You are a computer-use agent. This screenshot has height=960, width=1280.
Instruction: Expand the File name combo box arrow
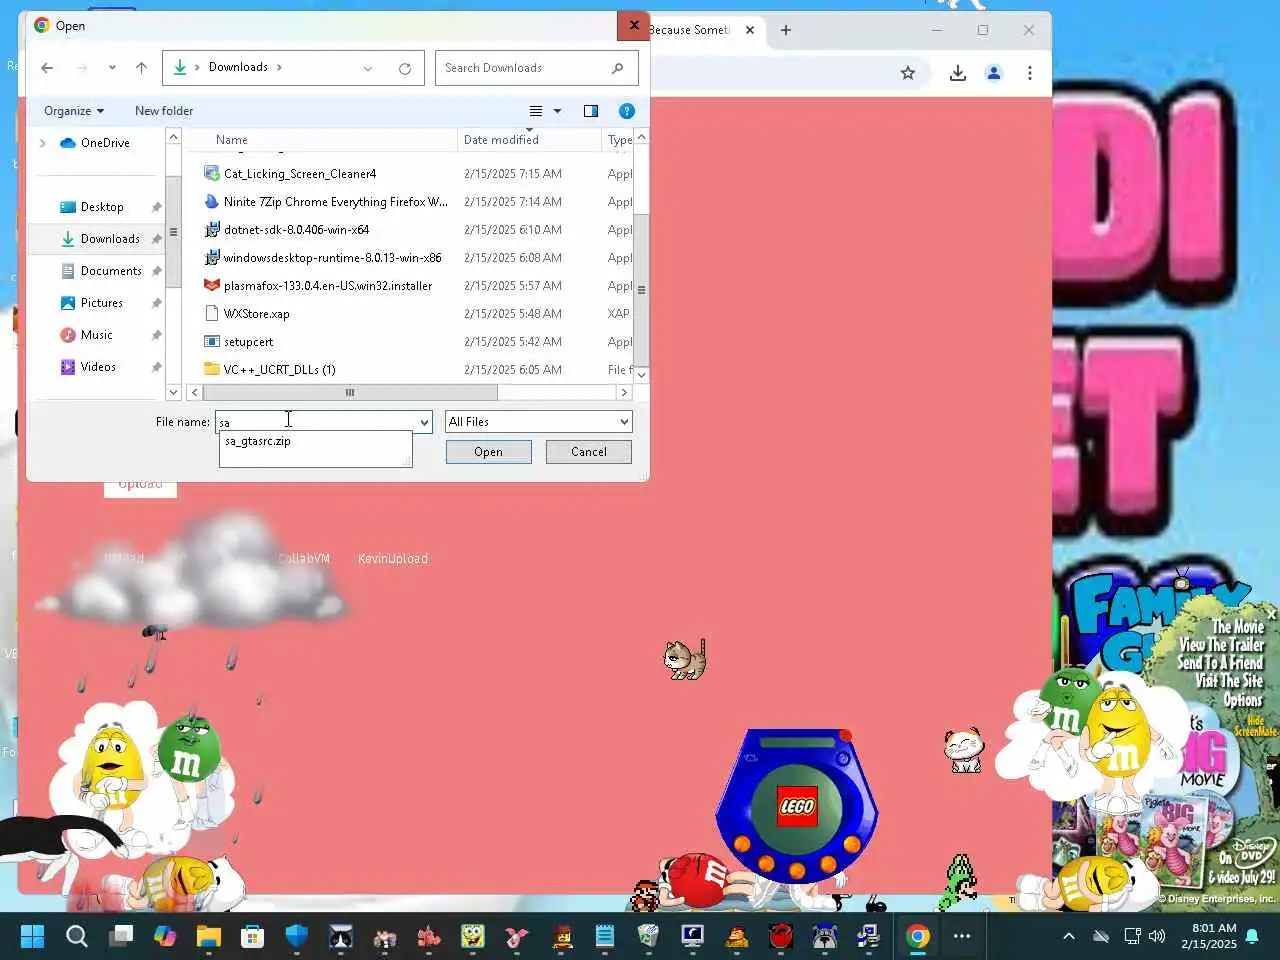point(424,422)
